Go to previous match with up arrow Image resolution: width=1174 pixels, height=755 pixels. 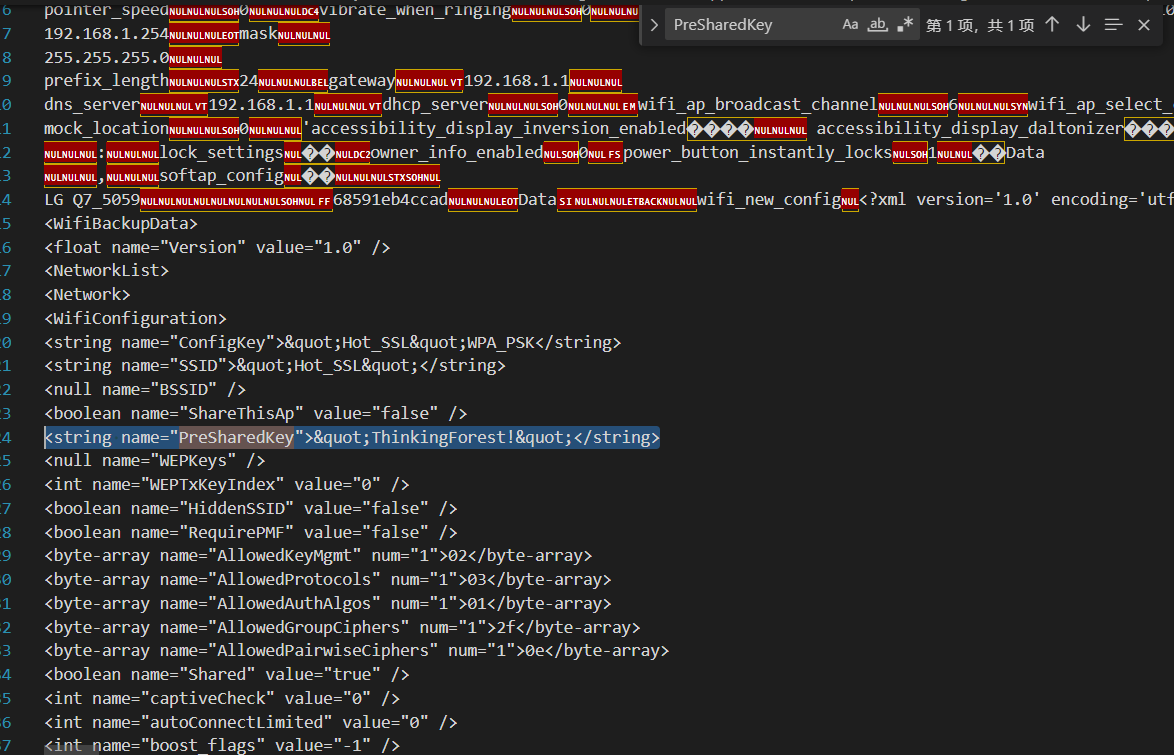1052,25
